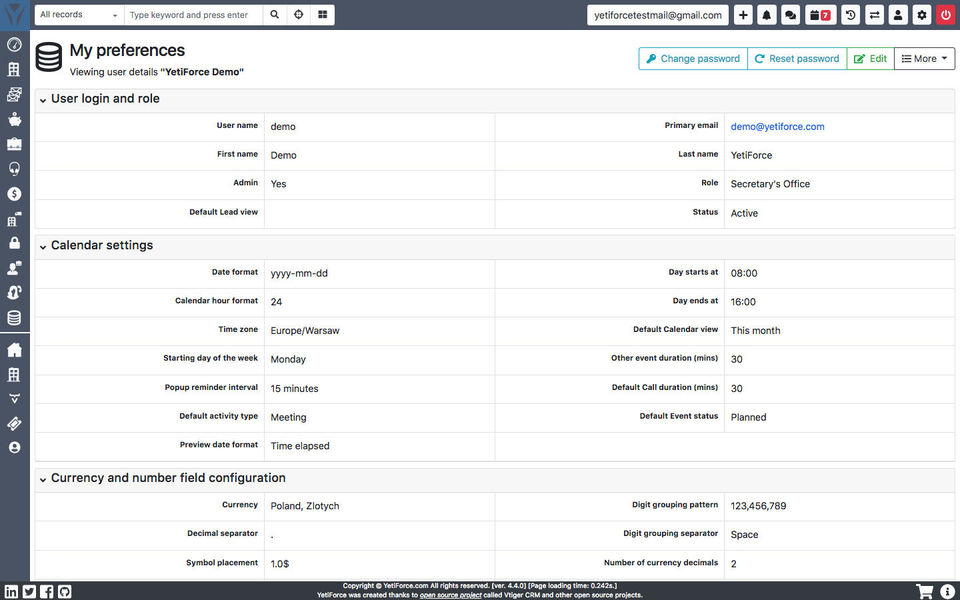The image size is (960, 600).
Task: Open the LinkedIn footer icon
Action: click(x=12, y=591)
